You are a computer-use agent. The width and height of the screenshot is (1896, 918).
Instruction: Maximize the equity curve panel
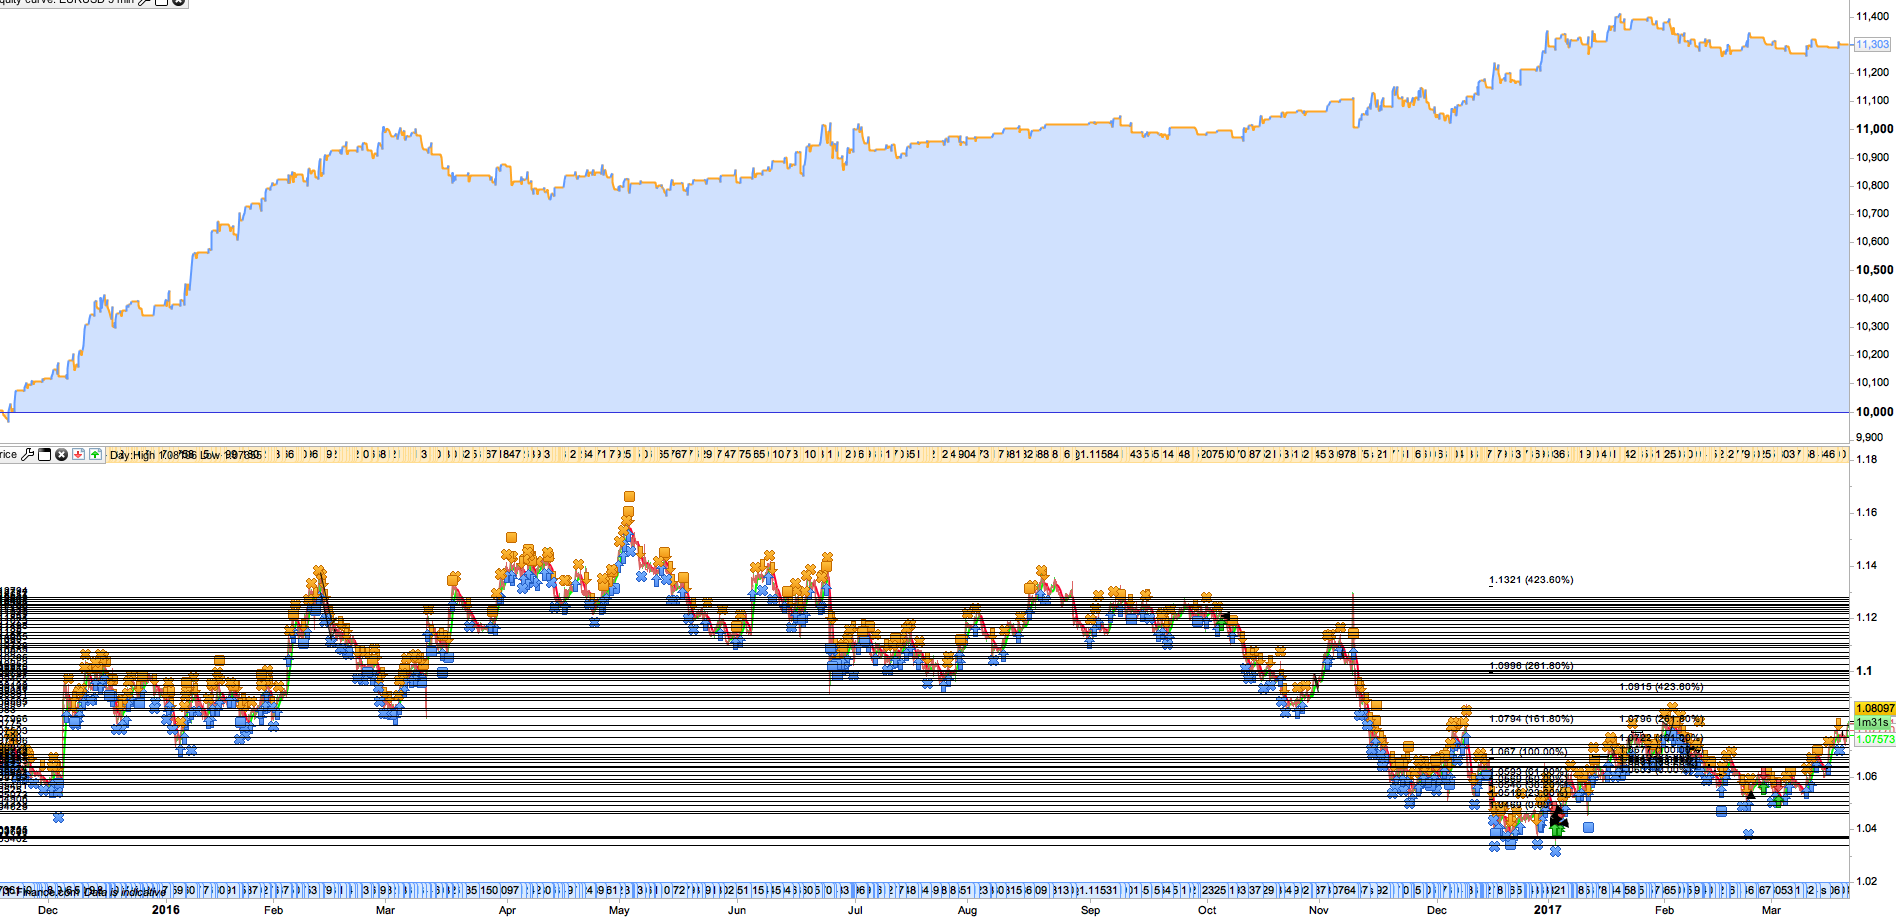162,3
